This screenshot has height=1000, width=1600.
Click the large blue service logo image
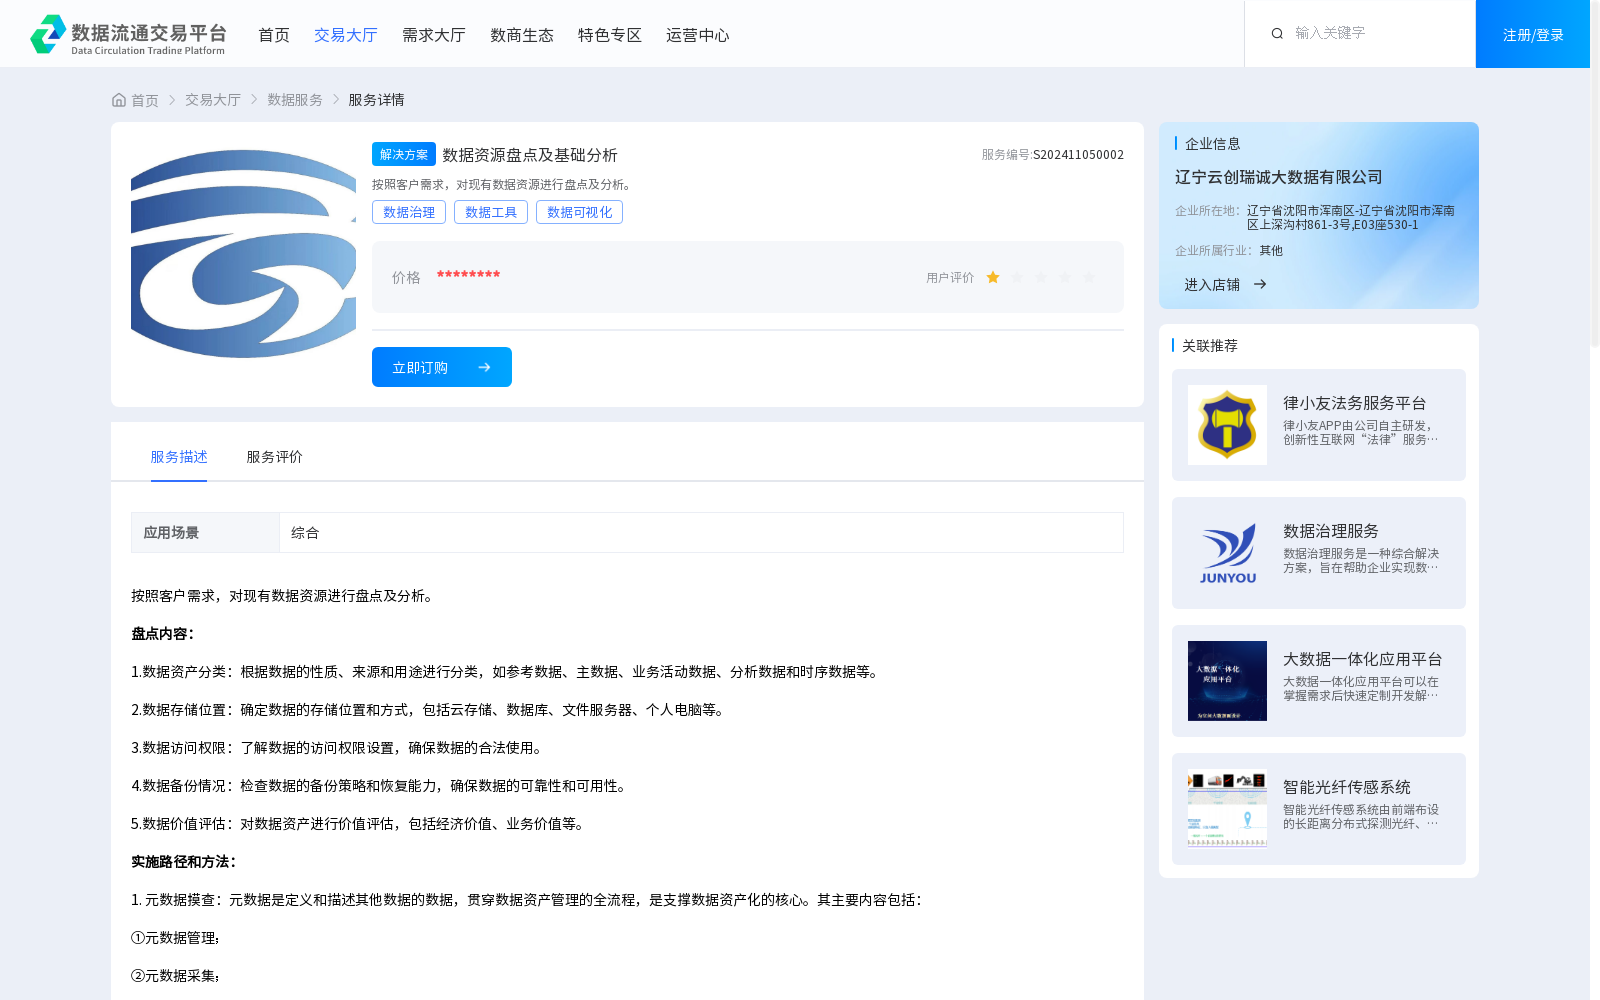[243, 254]
